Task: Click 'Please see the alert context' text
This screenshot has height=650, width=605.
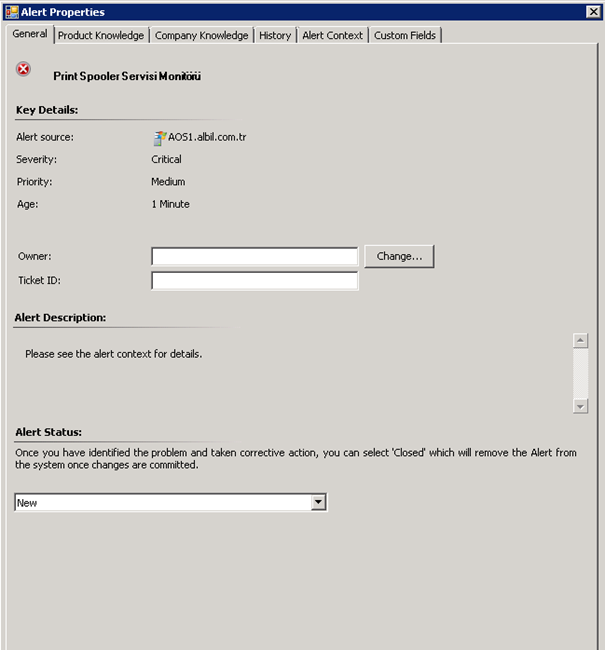Action: click(x=114, y=354)
